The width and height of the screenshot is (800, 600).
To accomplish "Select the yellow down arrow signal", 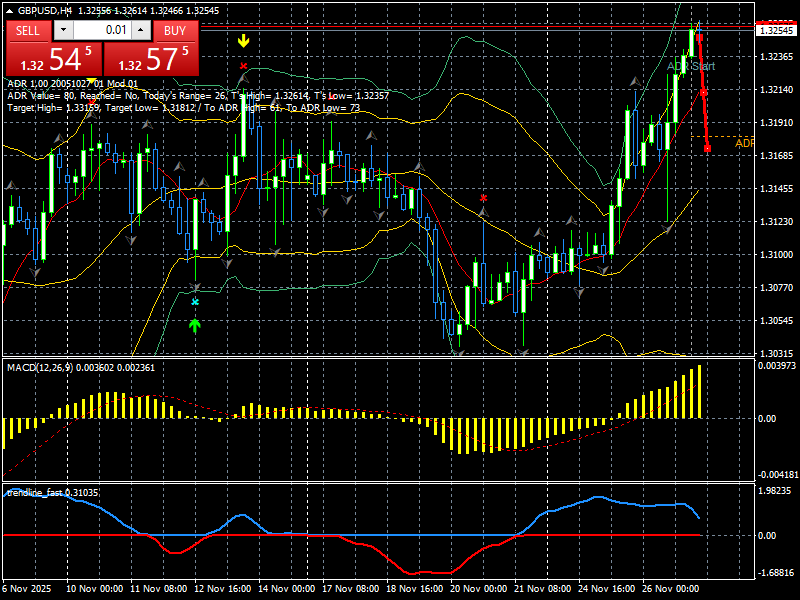I will coord(243,41).
